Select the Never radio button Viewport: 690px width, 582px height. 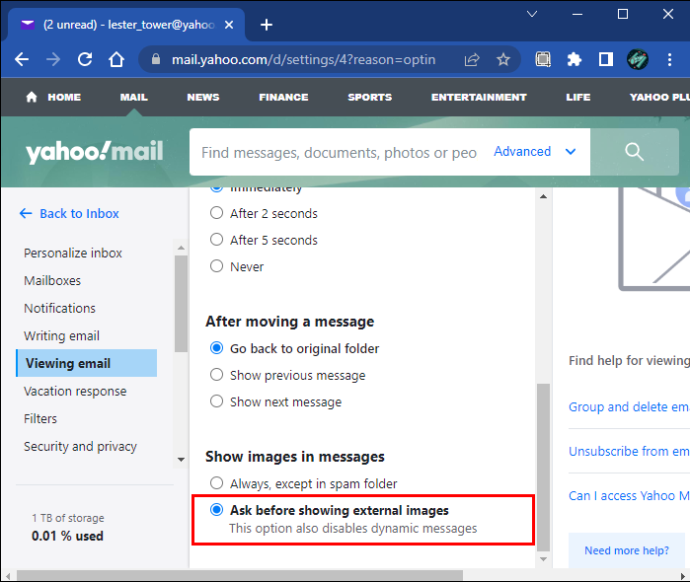coord(216,266)
